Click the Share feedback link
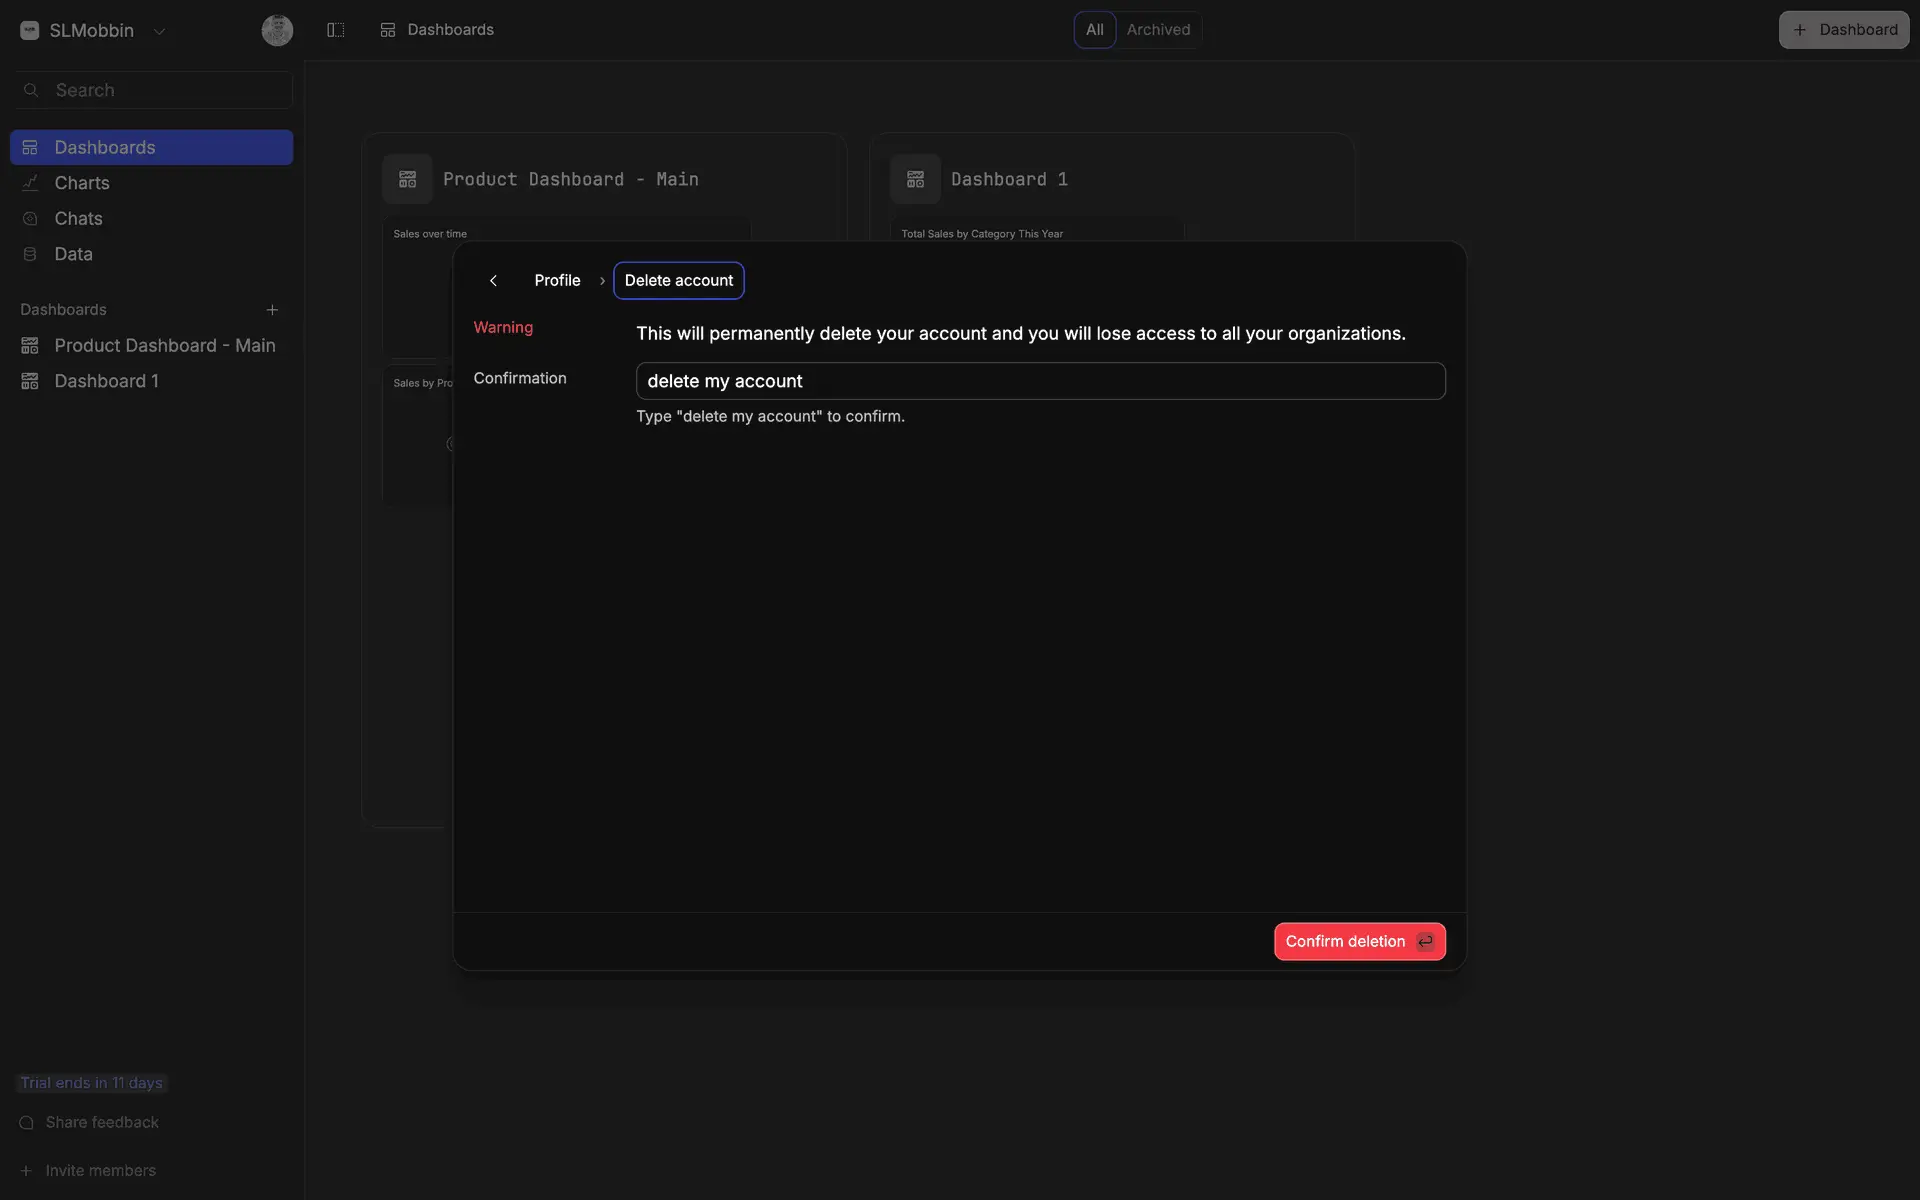The width and height of the screenshot is (1920, 1200). click(x=102, y=1122)
